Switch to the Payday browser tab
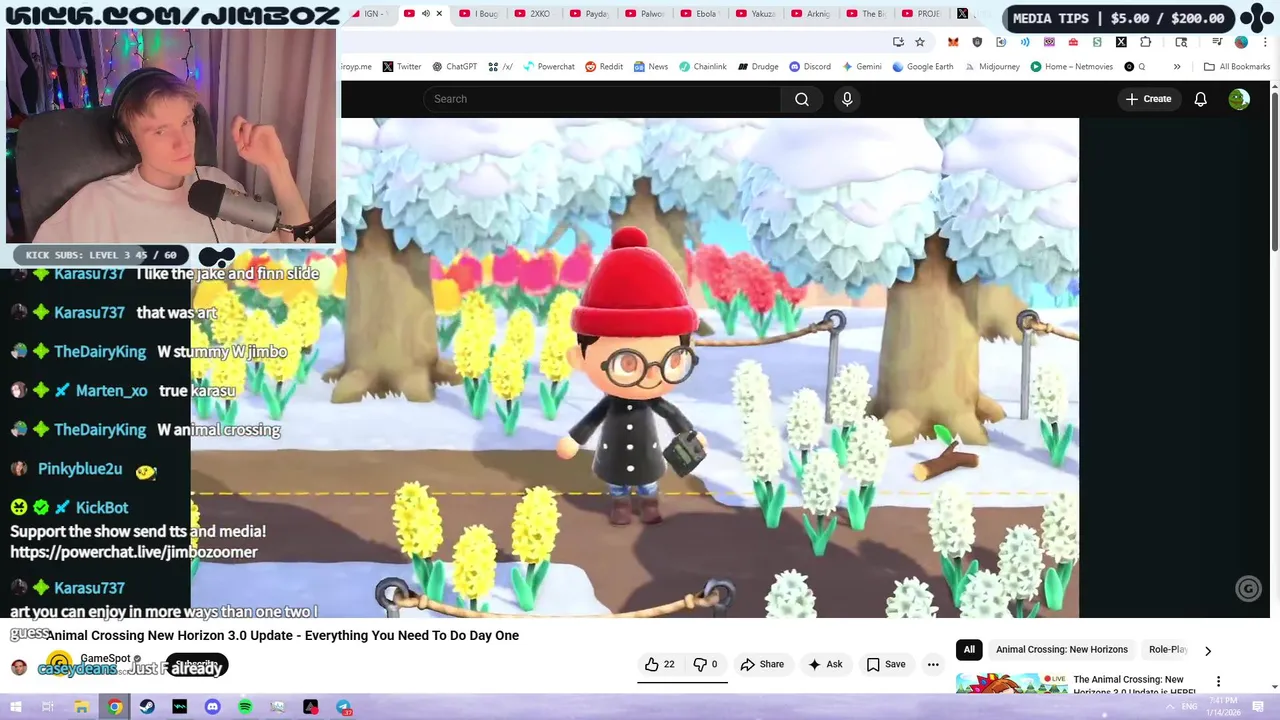Viewport: 1280px width, 720px height. point(588,14)
